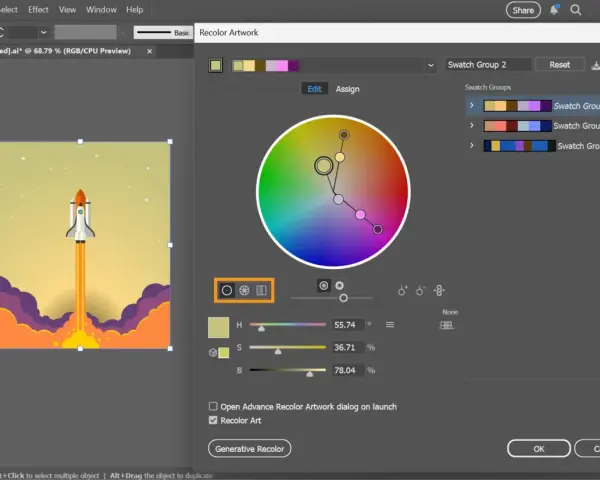Close the document tab with X
The width and height of the screenshot is (600, 480).
click(x=150, y=51)
